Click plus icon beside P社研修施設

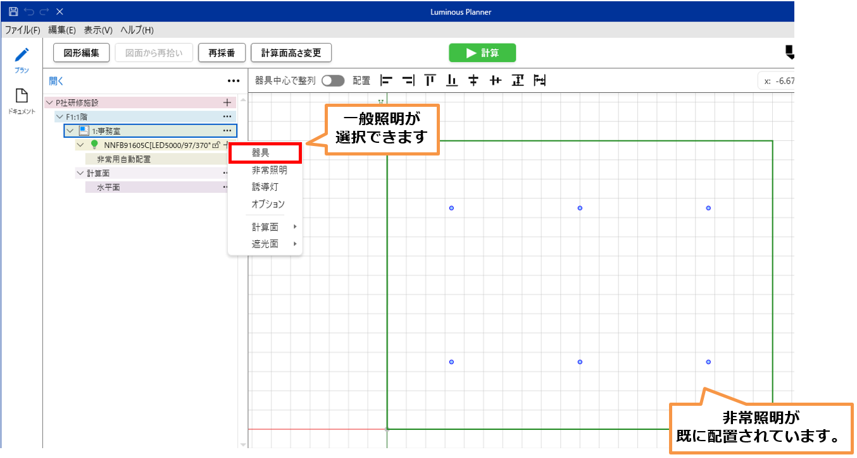[227, 102]
